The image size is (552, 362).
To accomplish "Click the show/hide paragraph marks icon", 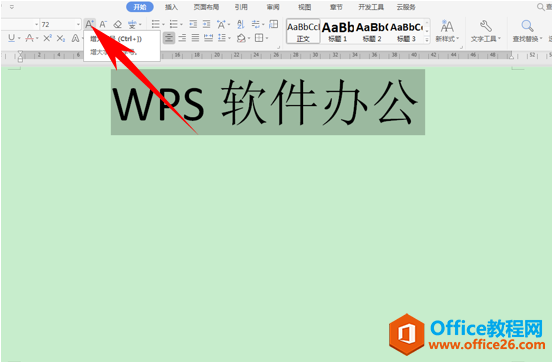I will [256, 24].
